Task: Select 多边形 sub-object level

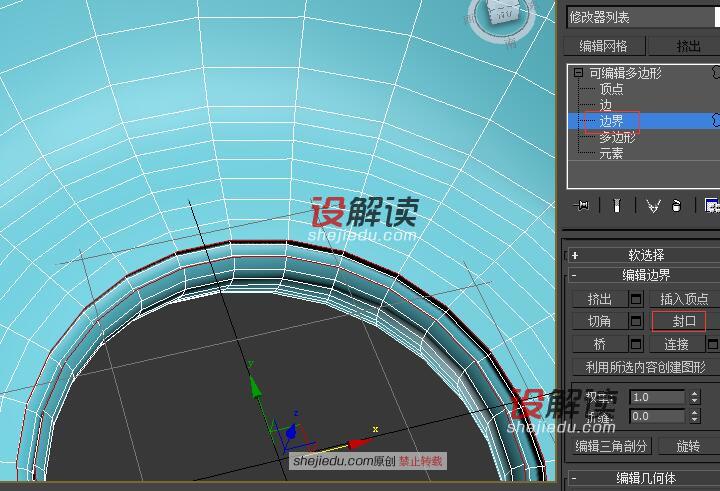Action: click(x=617, y=137)
